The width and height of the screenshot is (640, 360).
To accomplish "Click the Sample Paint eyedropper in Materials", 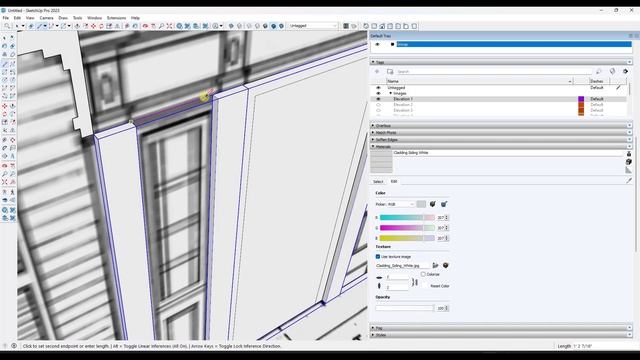I will click(629, 180).
